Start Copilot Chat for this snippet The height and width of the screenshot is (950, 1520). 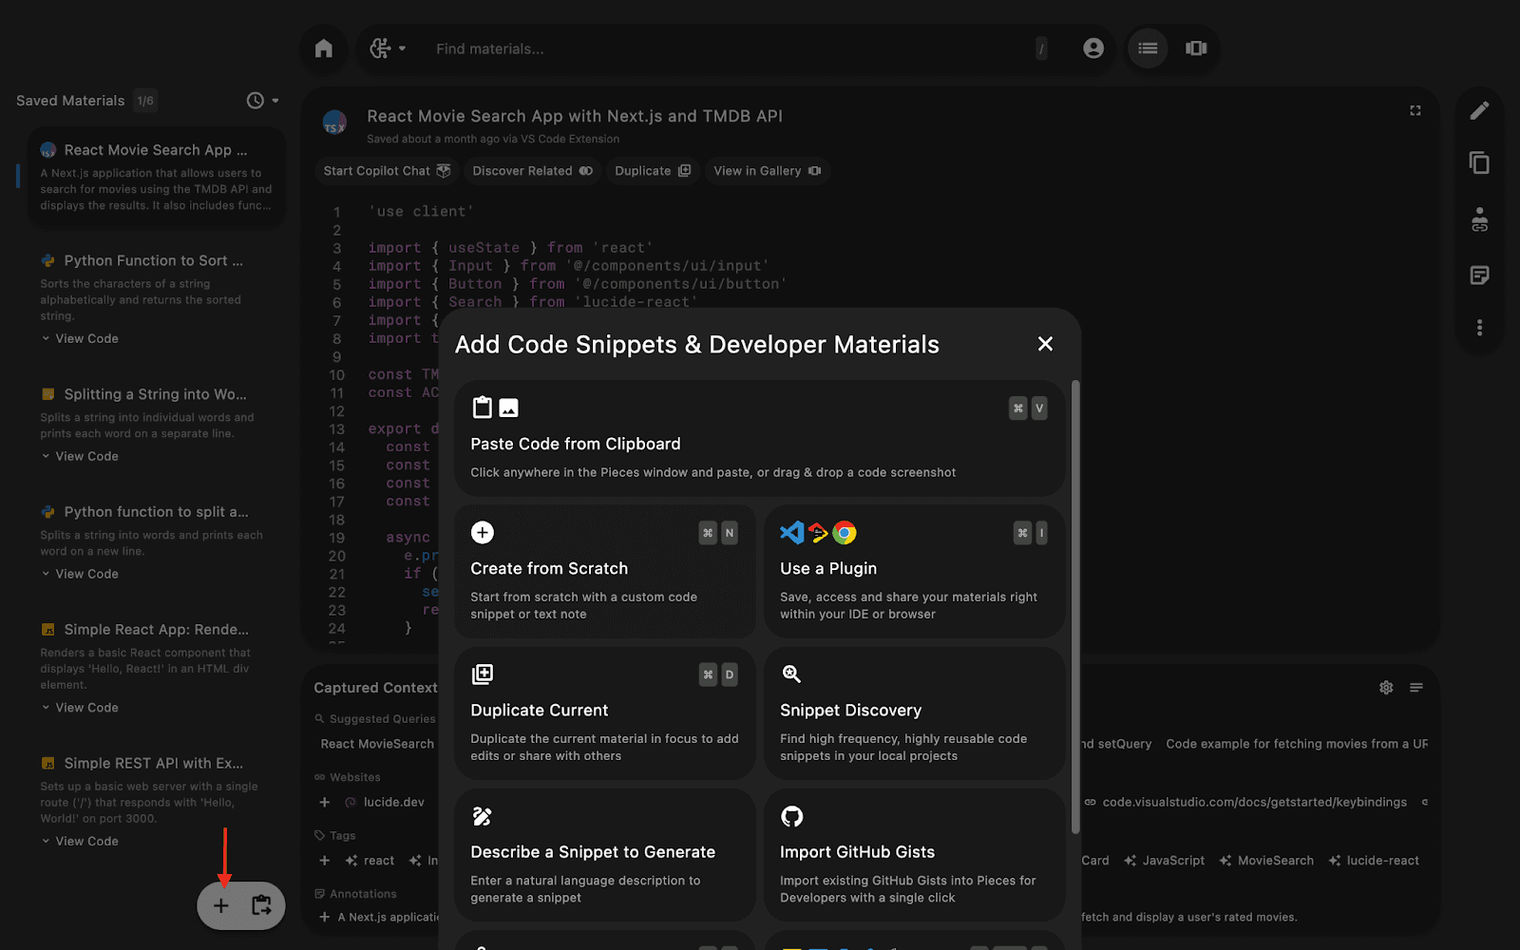(x=387, y=171)
